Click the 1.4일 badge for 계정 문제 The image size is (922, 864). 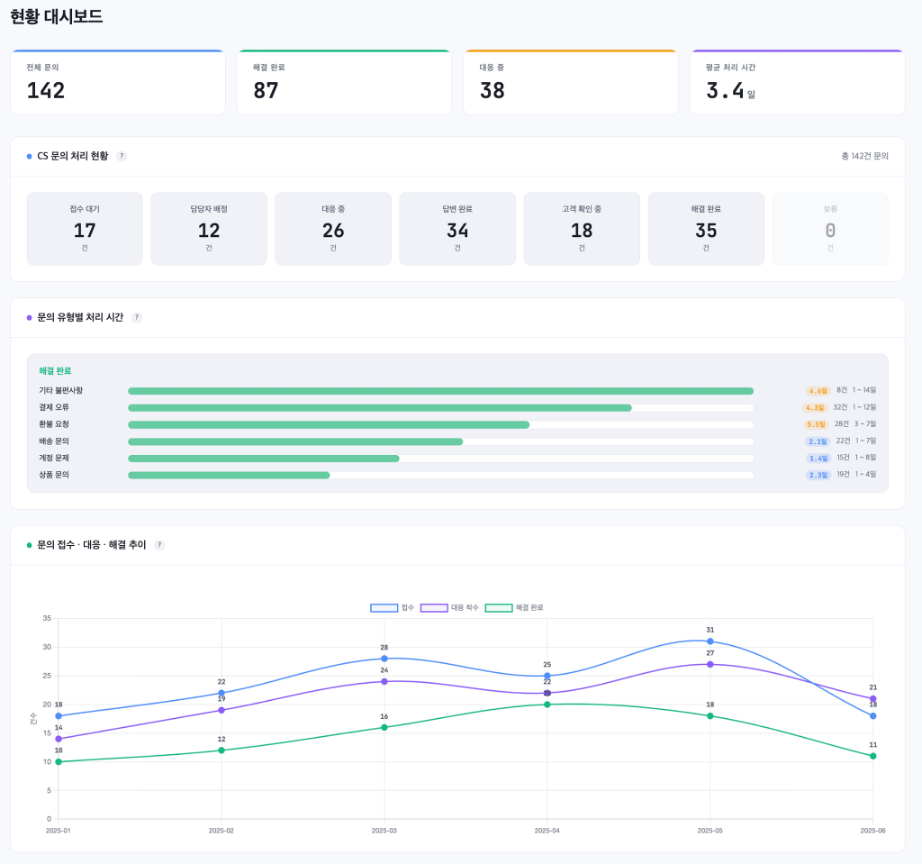[817, 458]
